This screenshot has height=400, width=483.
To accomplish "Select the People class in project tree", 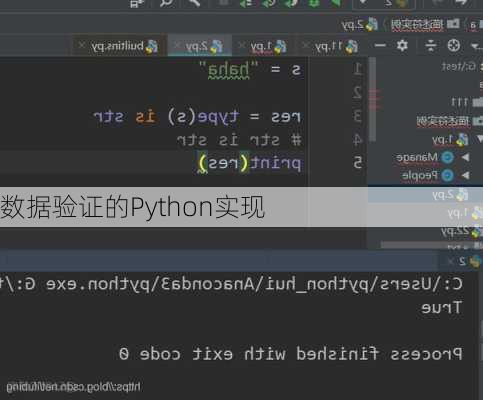I will (428, 175).
